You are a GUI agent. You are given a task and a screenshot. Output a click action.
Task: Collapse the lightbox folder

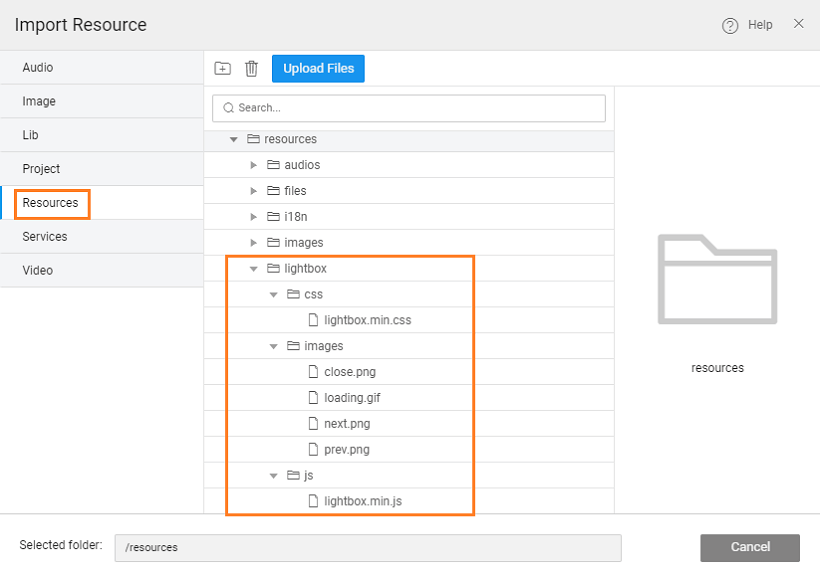(254, 269)
